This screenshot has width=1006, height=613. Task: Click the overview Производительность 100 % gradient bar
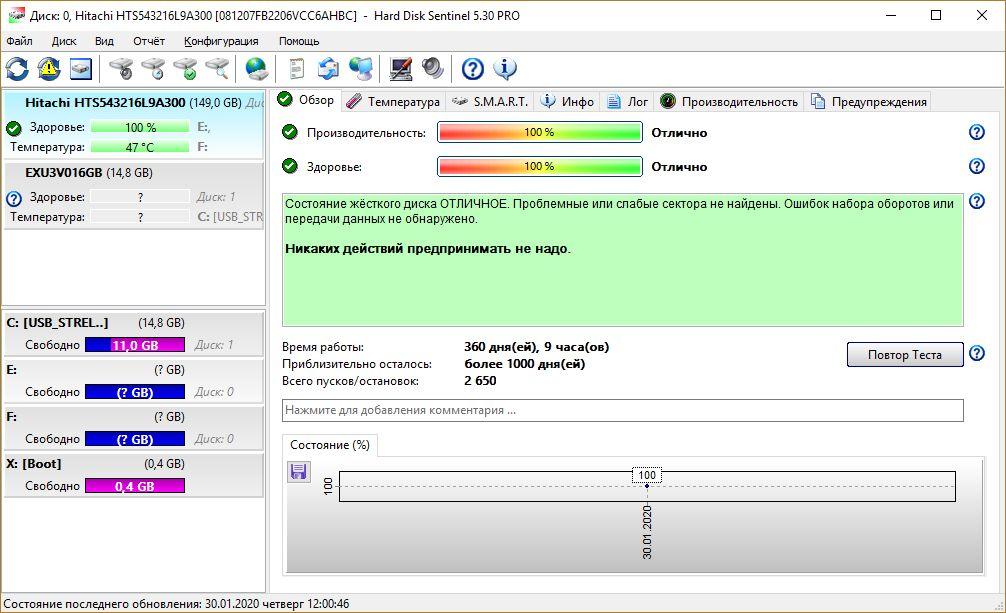540,132
